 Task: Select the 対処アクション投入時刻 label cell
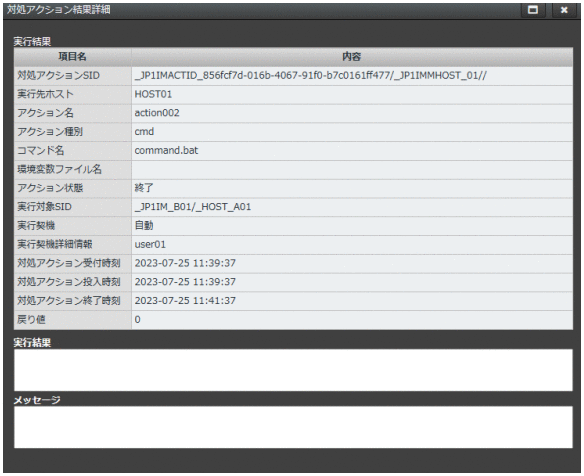click(73, 282)
